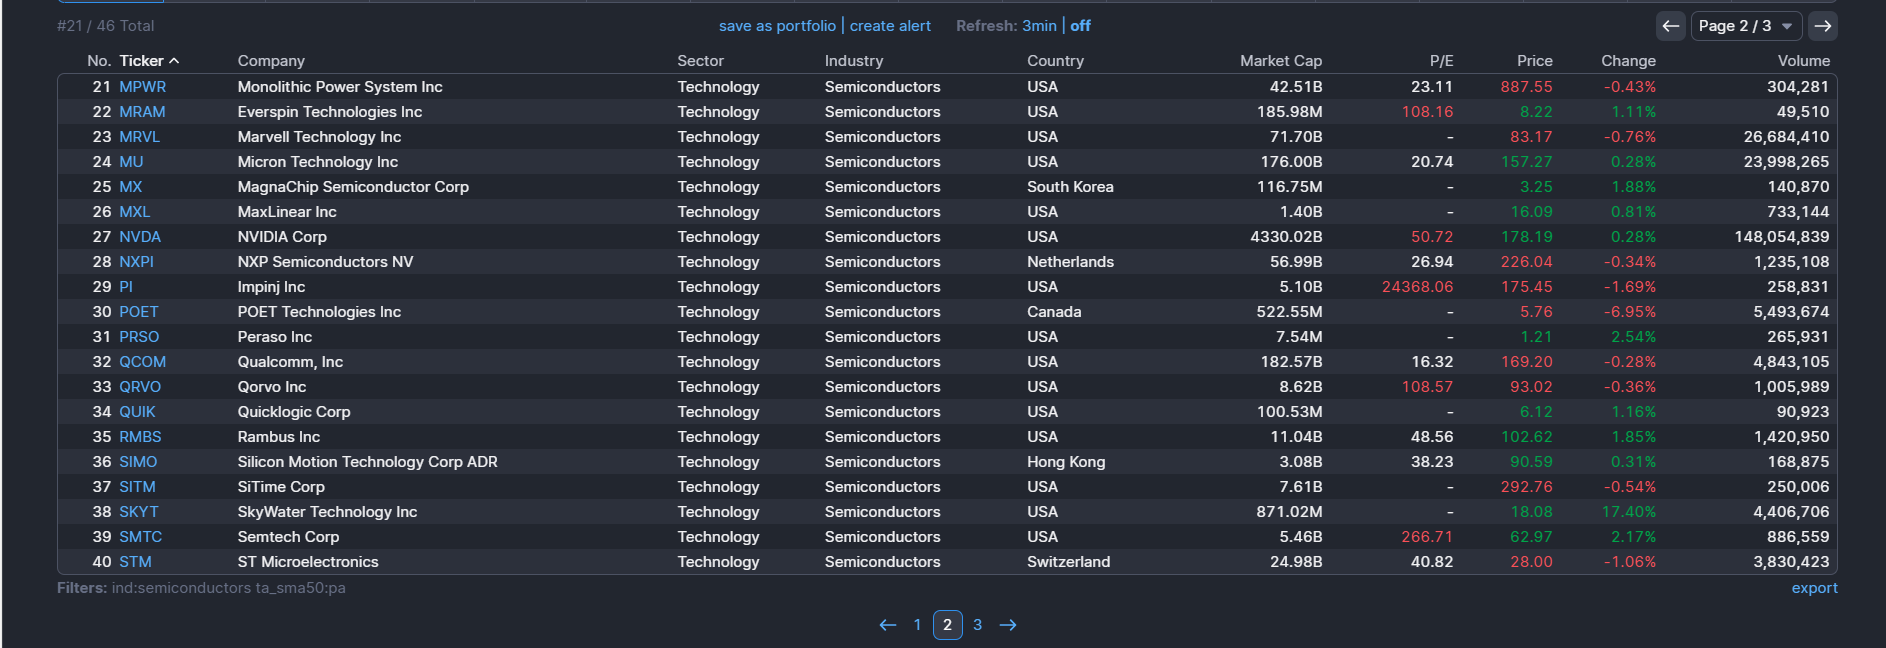Sort by Change column header
The height and width of the screenshot is (648, 1886).
[1628, 61]
